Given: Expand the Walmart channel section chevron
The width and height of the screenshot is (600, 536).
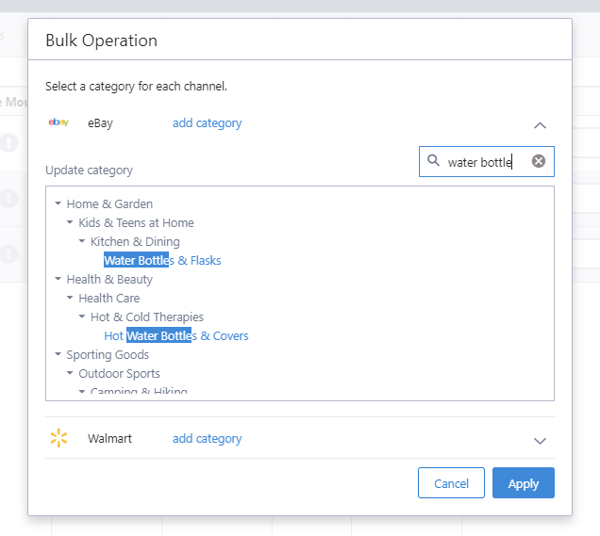Looking at the screenshot, I should pyautogui.click(x=540, y=440).
